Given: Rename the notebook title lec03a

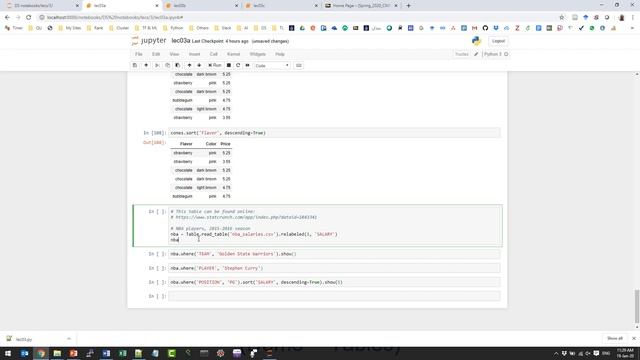Looking at the screenshot, I should pyautogui.click(x=181, y=41).
